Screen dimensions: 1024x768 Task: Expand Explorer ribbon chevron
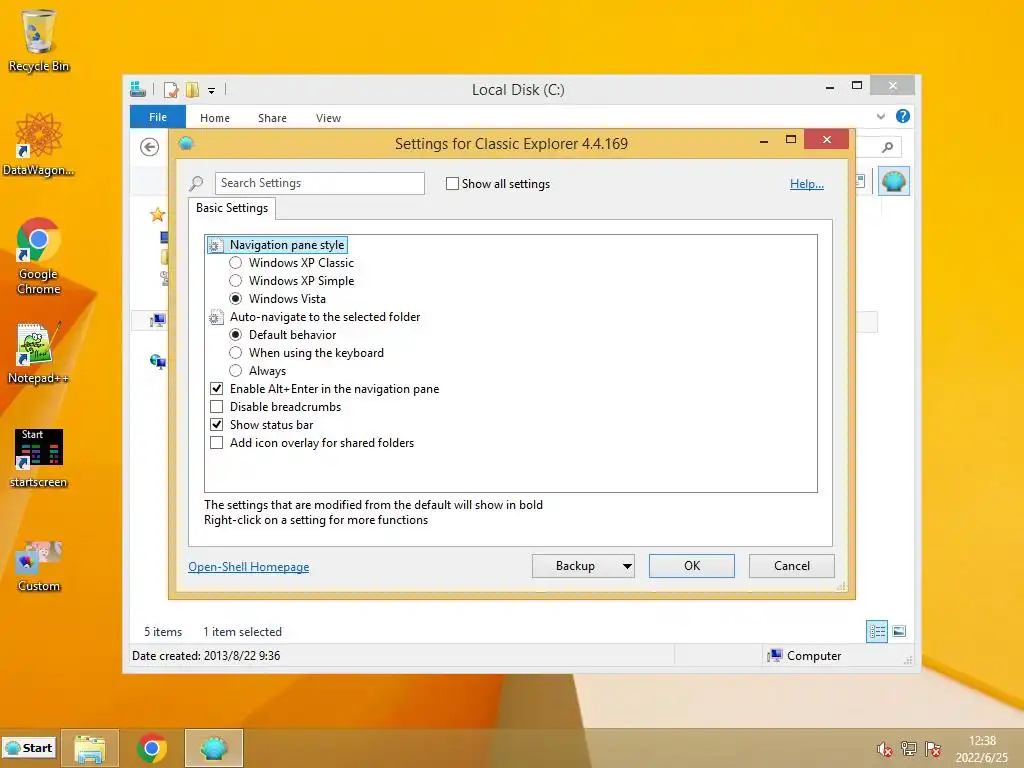click(x=880, y=116)
